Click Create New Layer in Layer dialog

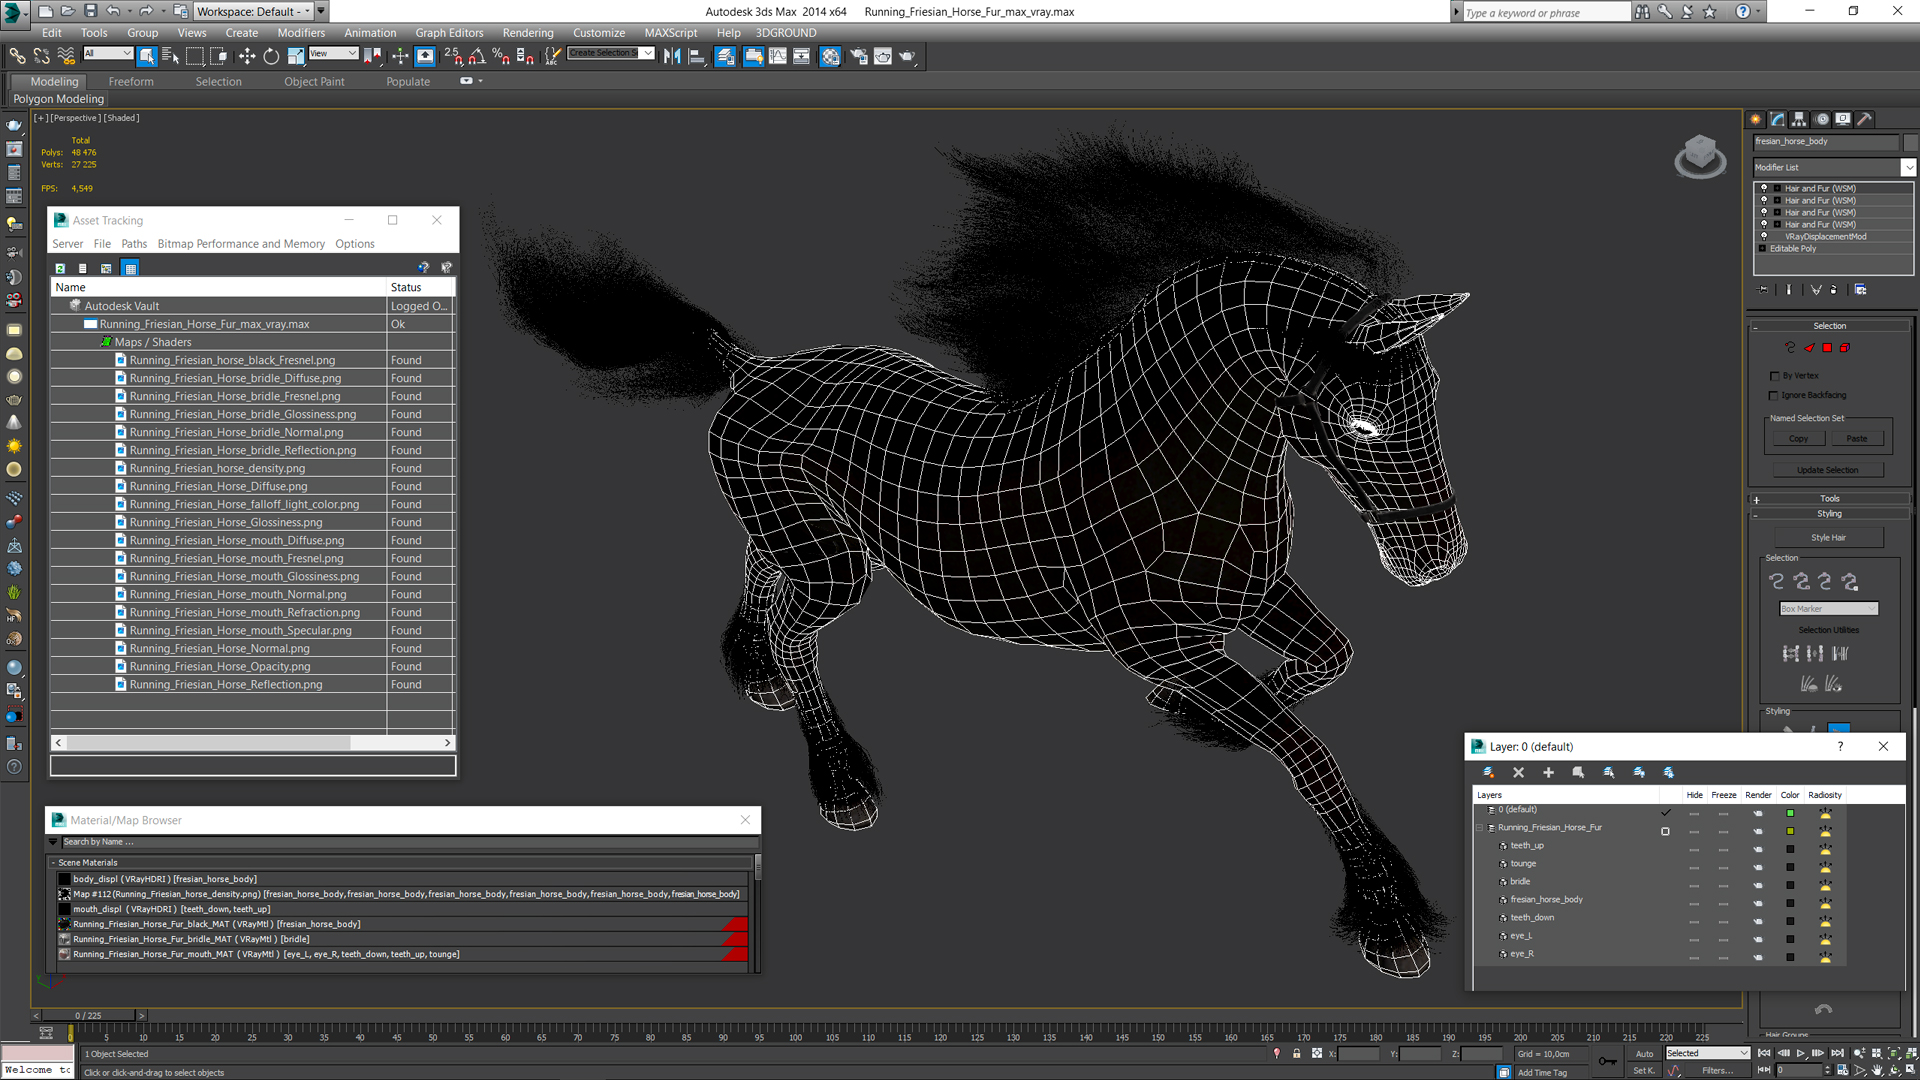coord(1488,772)
